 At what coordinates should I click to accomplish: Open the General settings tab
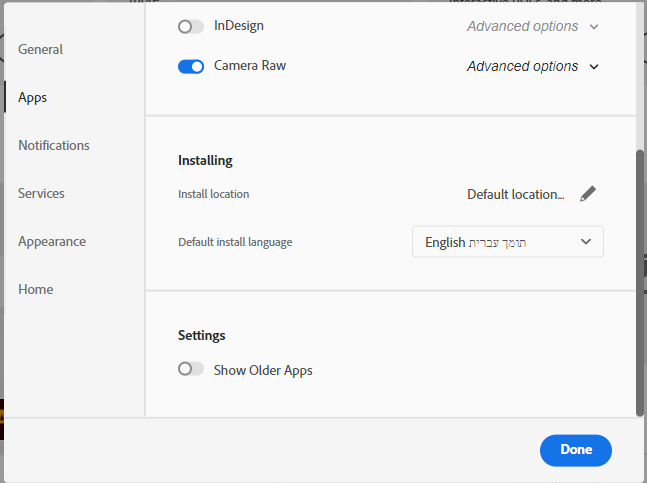tap(40, 49)
